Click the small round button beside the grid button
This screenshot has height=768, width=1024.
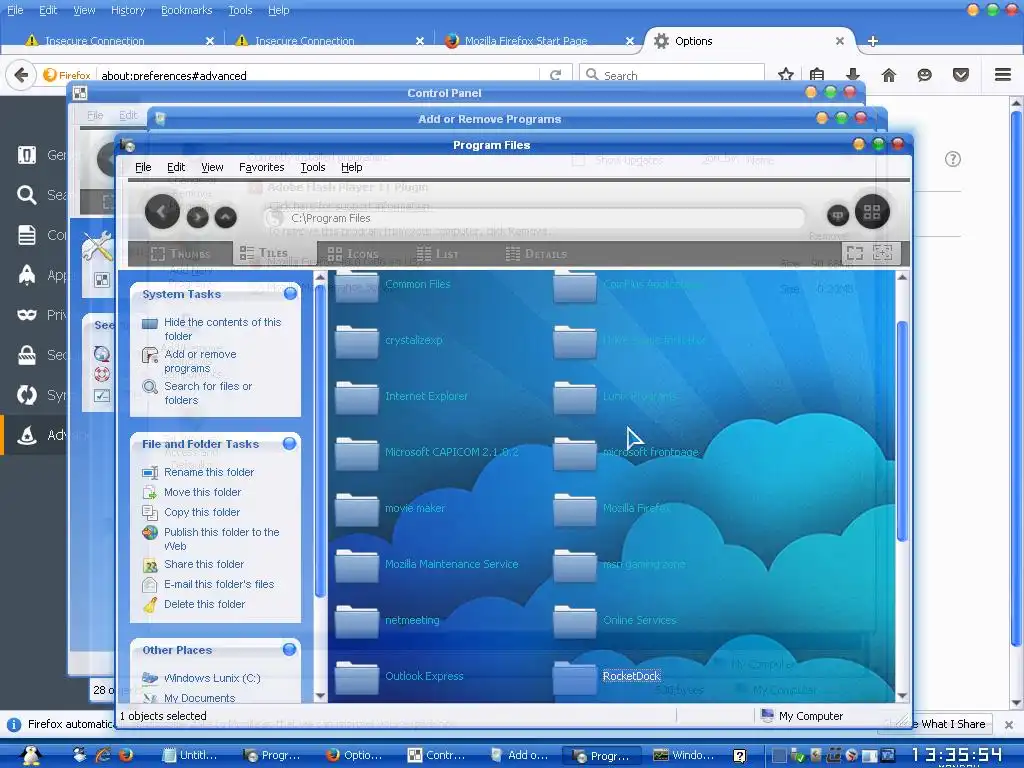838,215
